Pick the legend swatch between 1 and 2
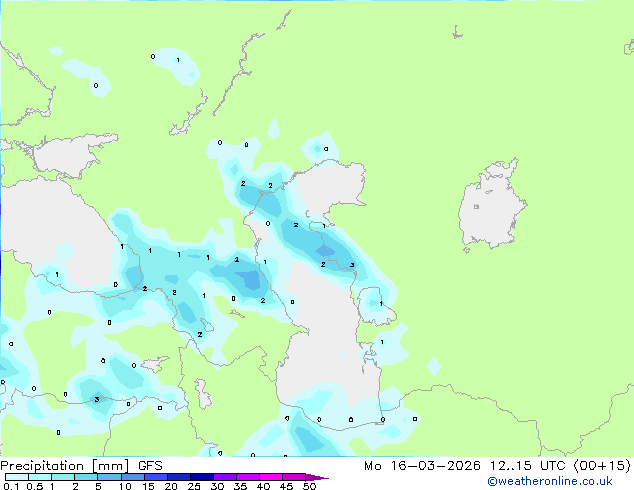The width and height of the screenshot is (634, 490). click(x=63, y=477)
